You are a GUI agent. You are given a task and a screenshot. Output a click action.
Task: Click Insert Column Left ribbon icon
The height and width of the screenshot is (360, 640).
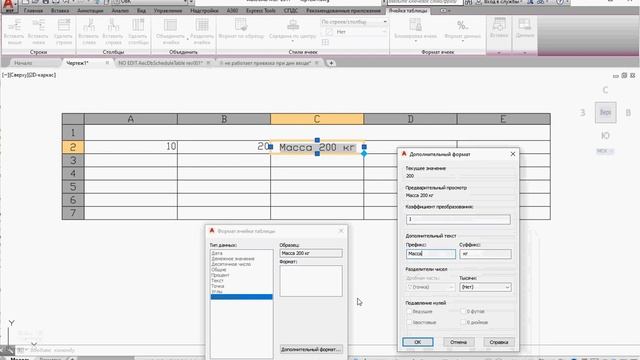[x=89, y=26]
